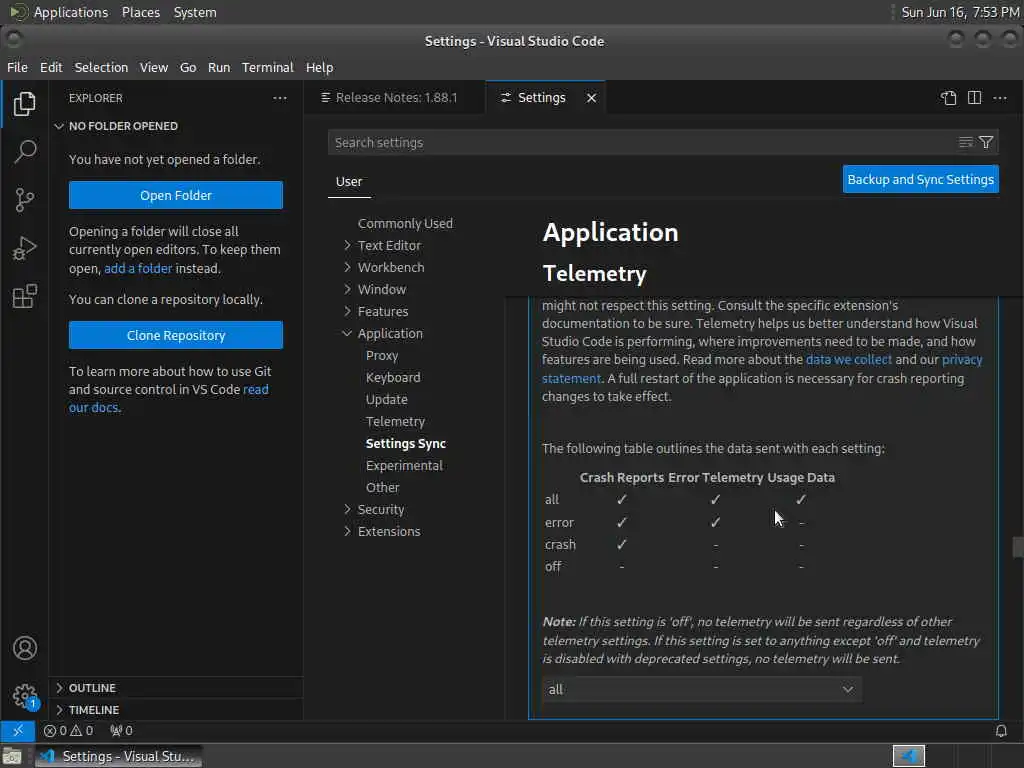Expand Text Editor settings category
The height and width of the screenshot is (768, 1024).
pyautogui.click(x=389, y=246)
